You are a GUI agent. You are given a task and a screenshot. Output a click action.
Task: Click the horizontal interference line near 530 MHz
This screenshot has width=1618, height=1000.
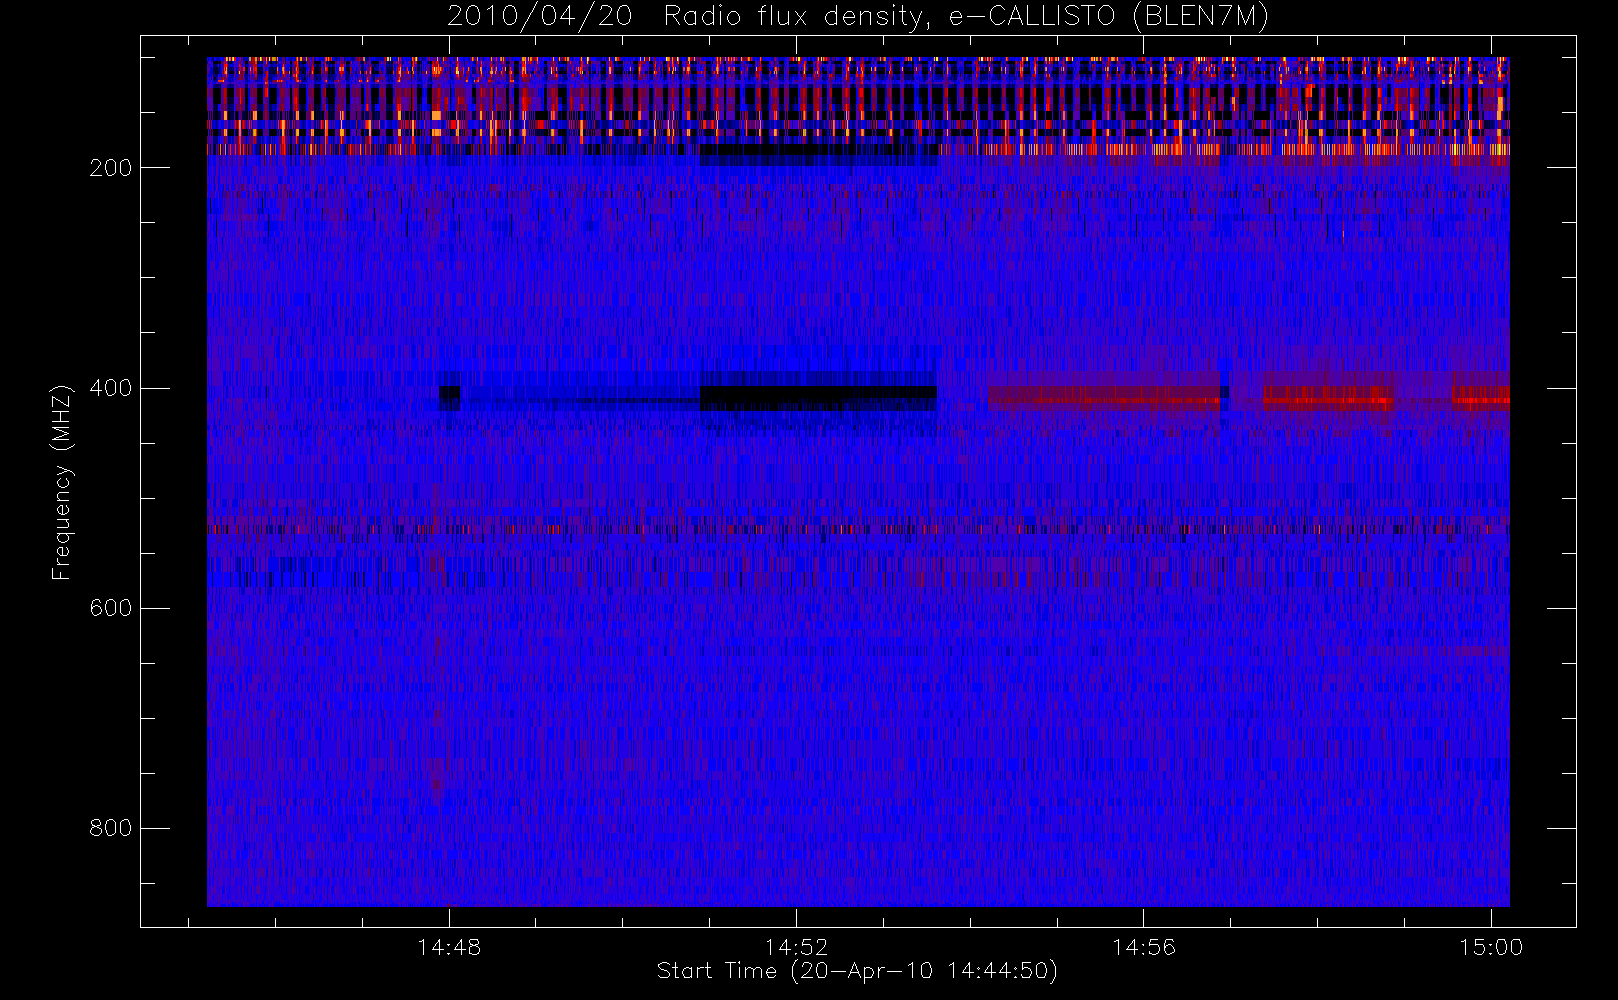(858, 529)
